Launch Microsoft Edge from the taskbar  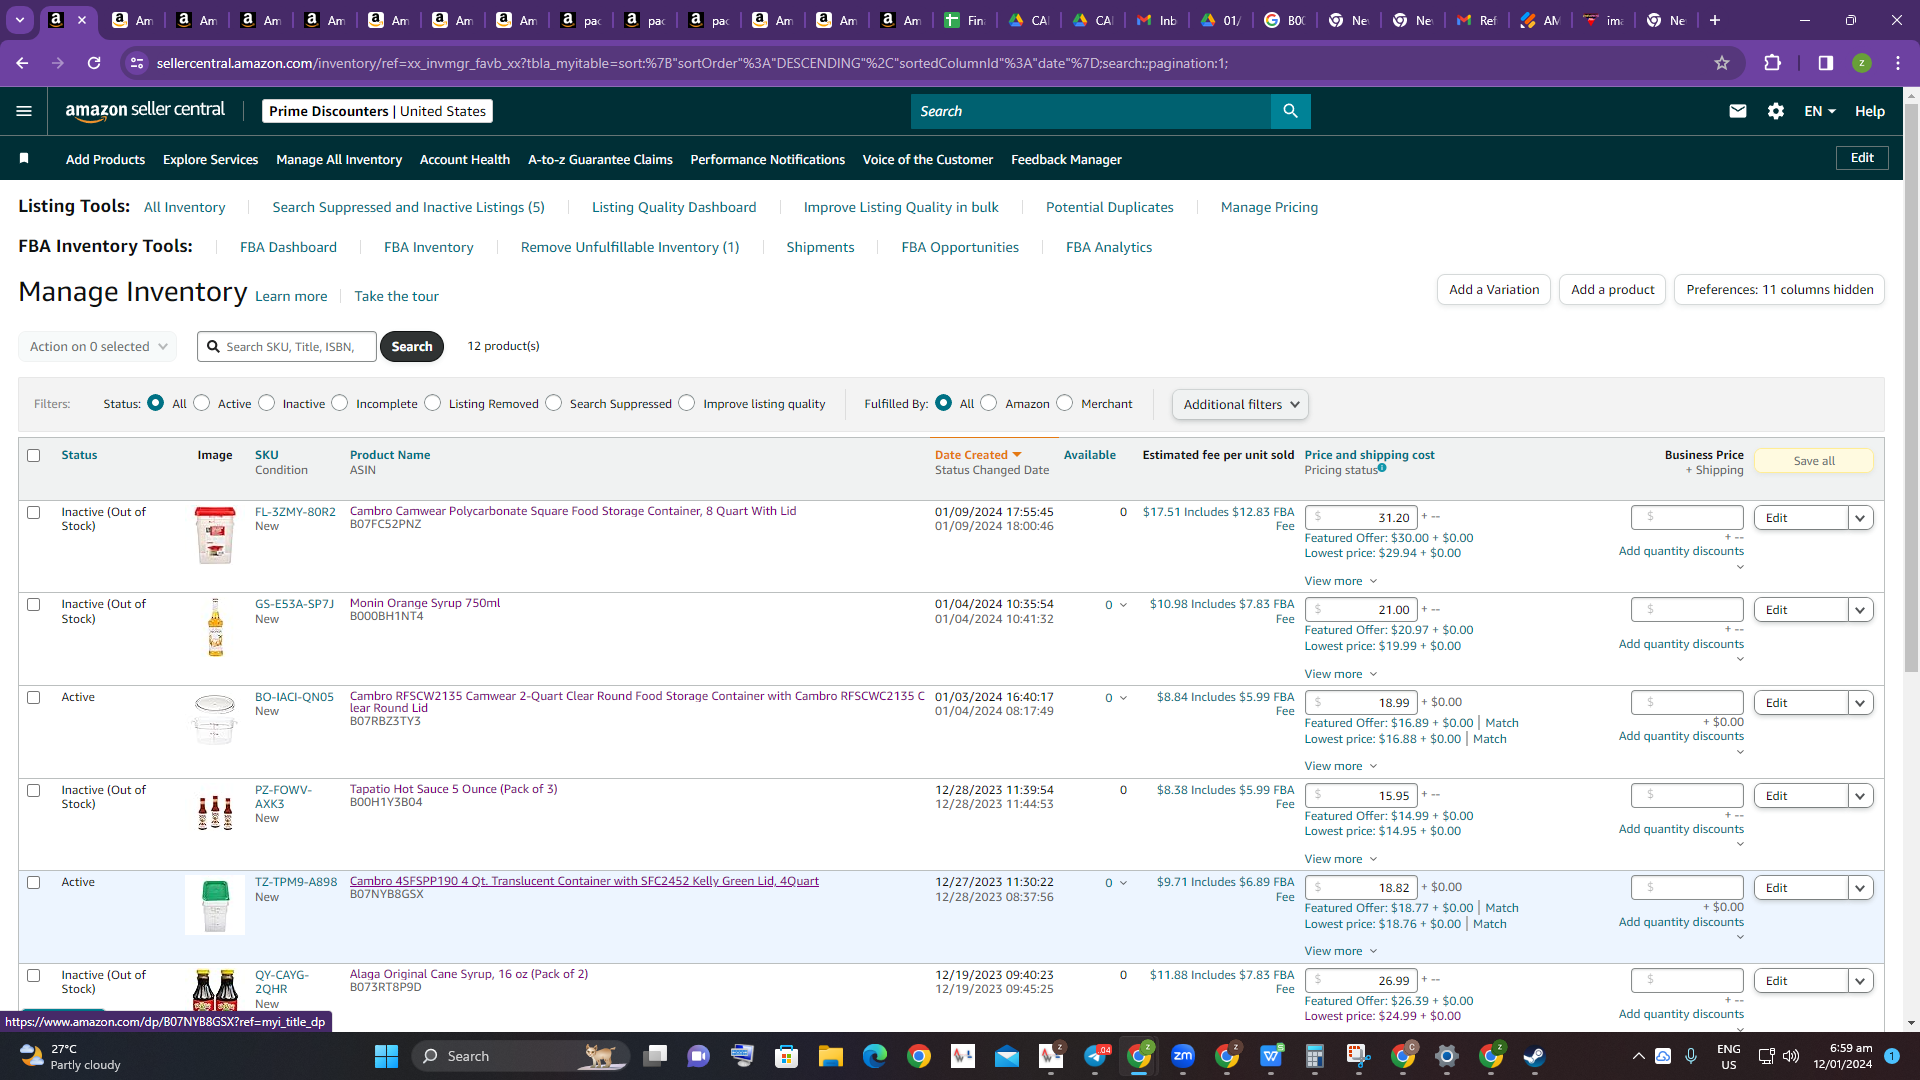point(875,1056)
